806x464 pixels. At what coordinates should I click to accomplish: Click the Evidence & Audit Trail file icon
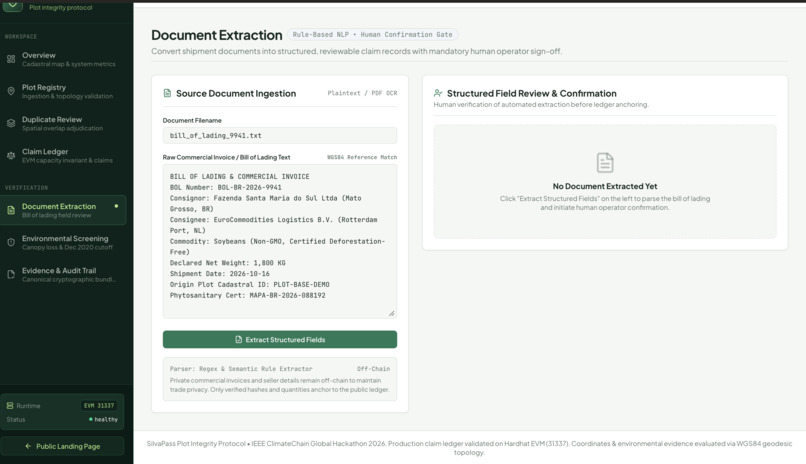point(11,274)
